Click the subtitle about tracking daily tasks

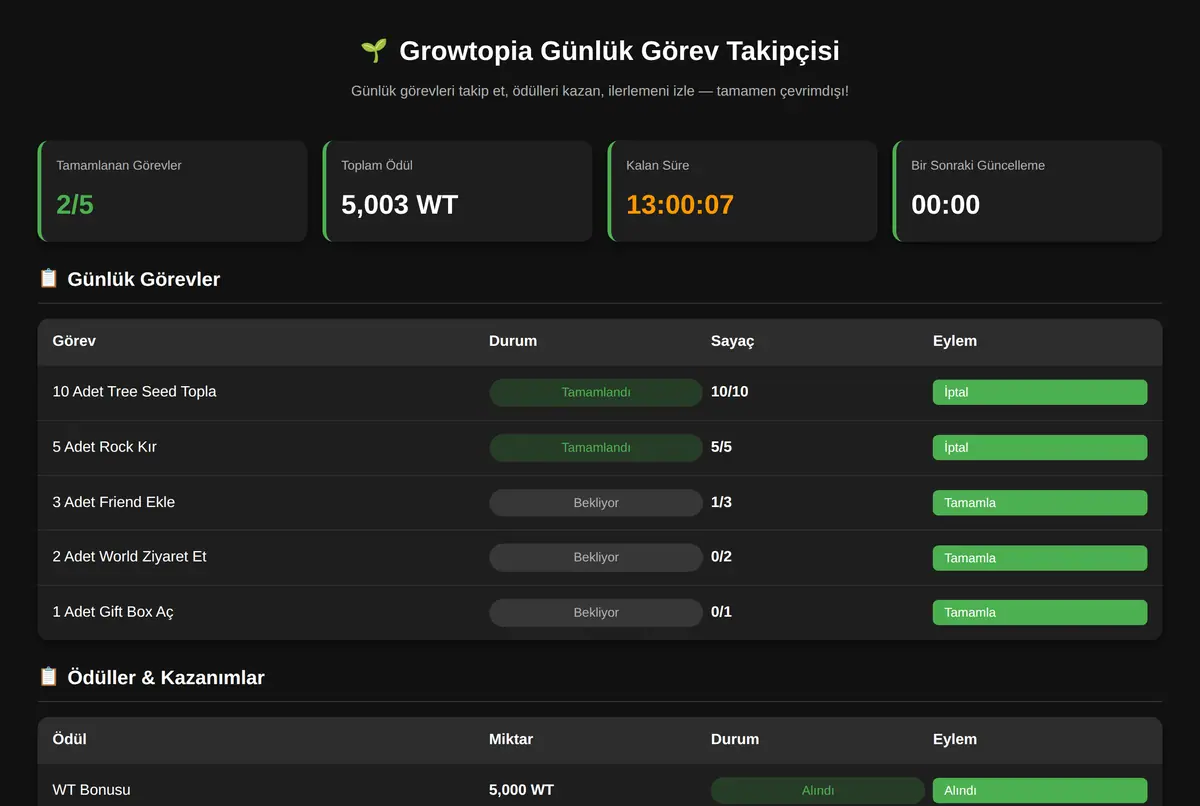click(x=600, y=91)
